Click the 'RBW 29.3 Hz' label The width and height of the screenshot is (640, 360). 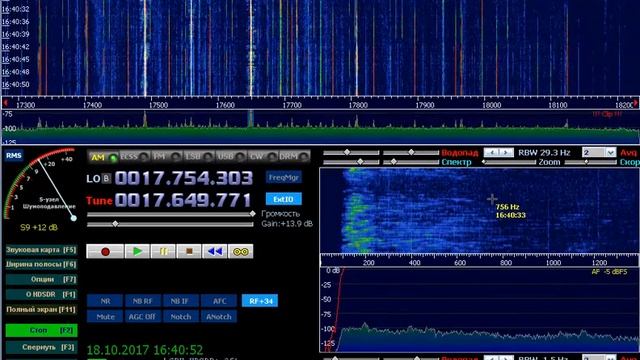[544, 153]
